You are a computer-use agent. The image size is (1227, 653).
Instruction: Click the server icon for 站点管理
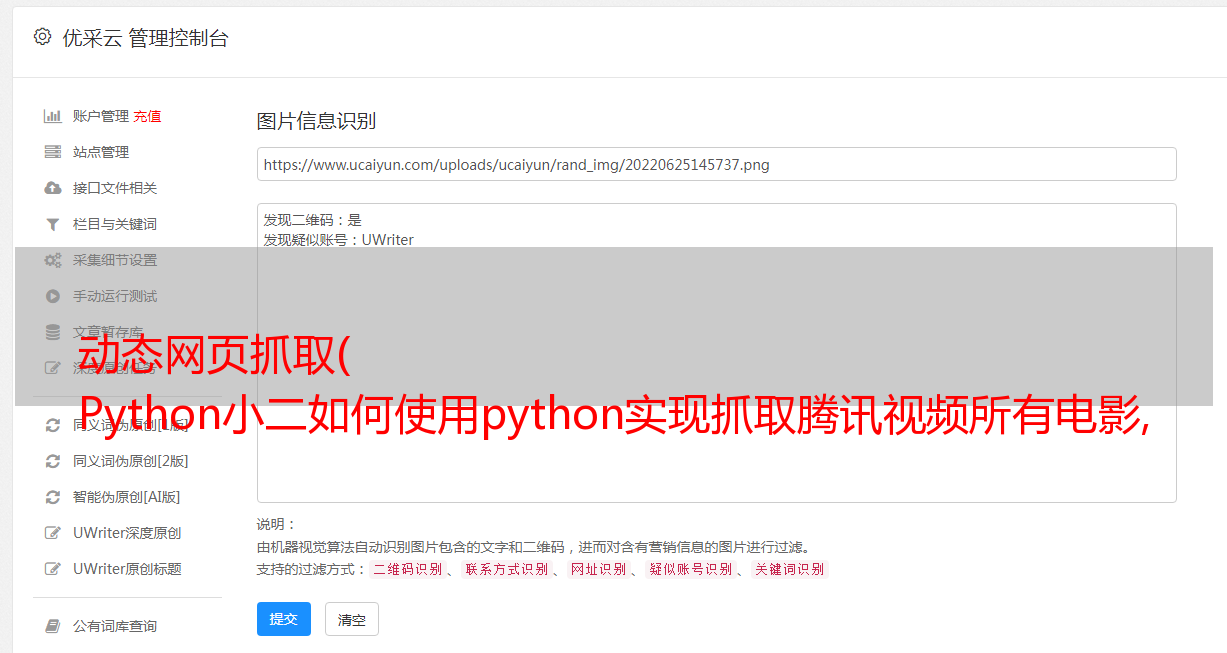tap(53, 152)
